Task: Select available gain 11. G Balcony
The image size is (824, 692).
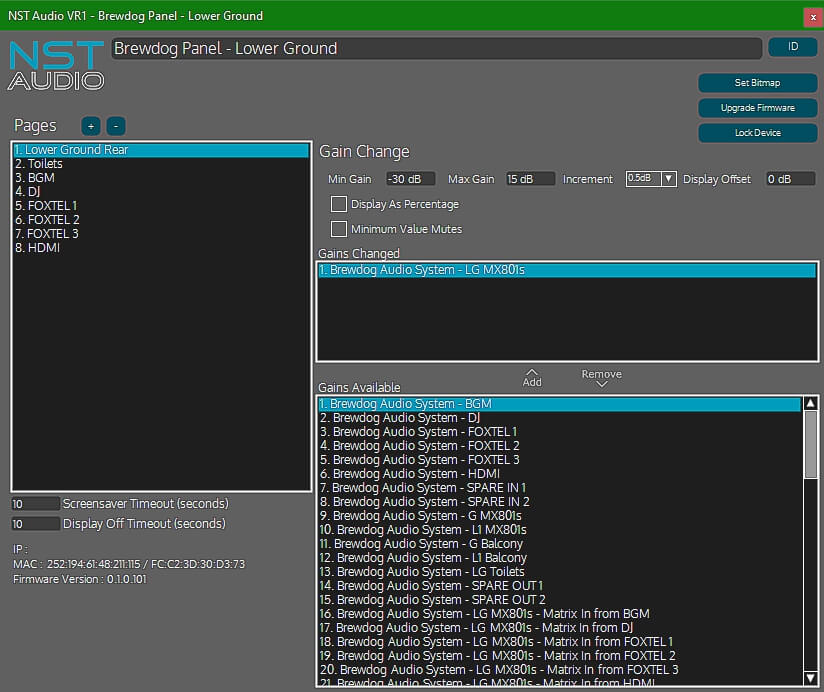Action: tap(560, 544)
